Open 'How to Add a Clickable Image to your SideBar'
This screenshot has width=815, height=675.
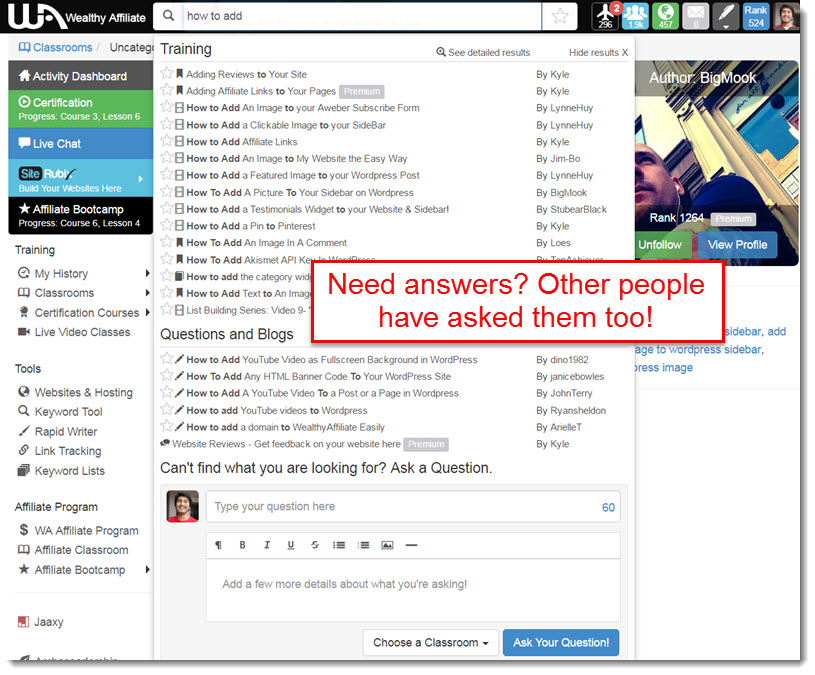pyautogui.click(x=286, y=125)
